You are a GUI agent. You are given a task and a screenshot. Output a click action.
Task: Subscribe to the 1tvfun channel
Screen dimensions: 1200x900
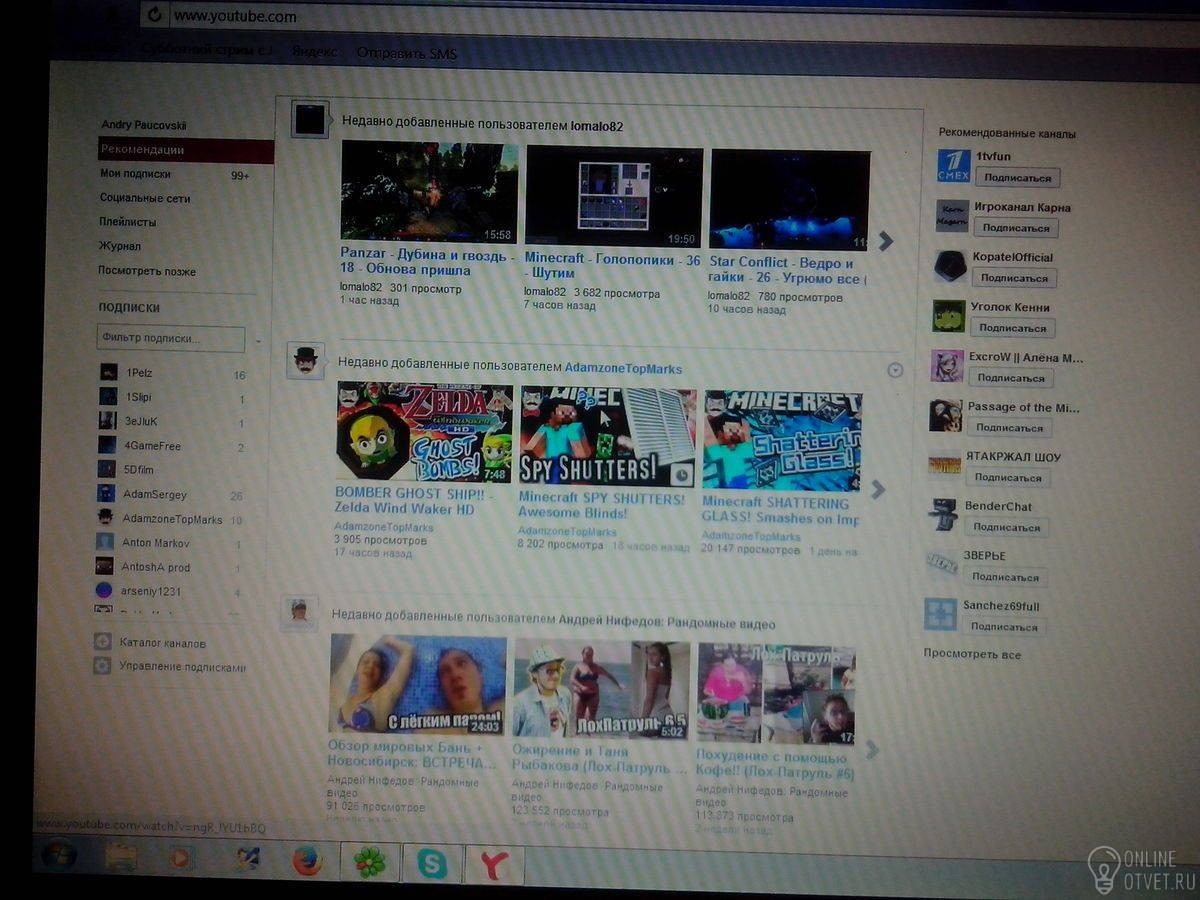click(1017, 178)
